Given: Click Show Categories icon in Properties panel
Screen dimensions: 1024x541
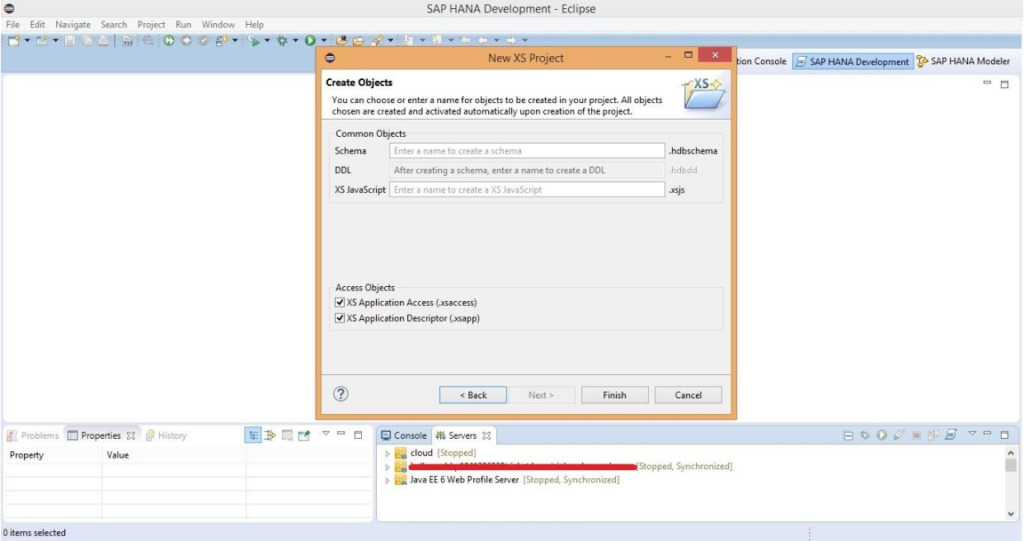Looking at the screenshot, I should [x=254, y=436].
